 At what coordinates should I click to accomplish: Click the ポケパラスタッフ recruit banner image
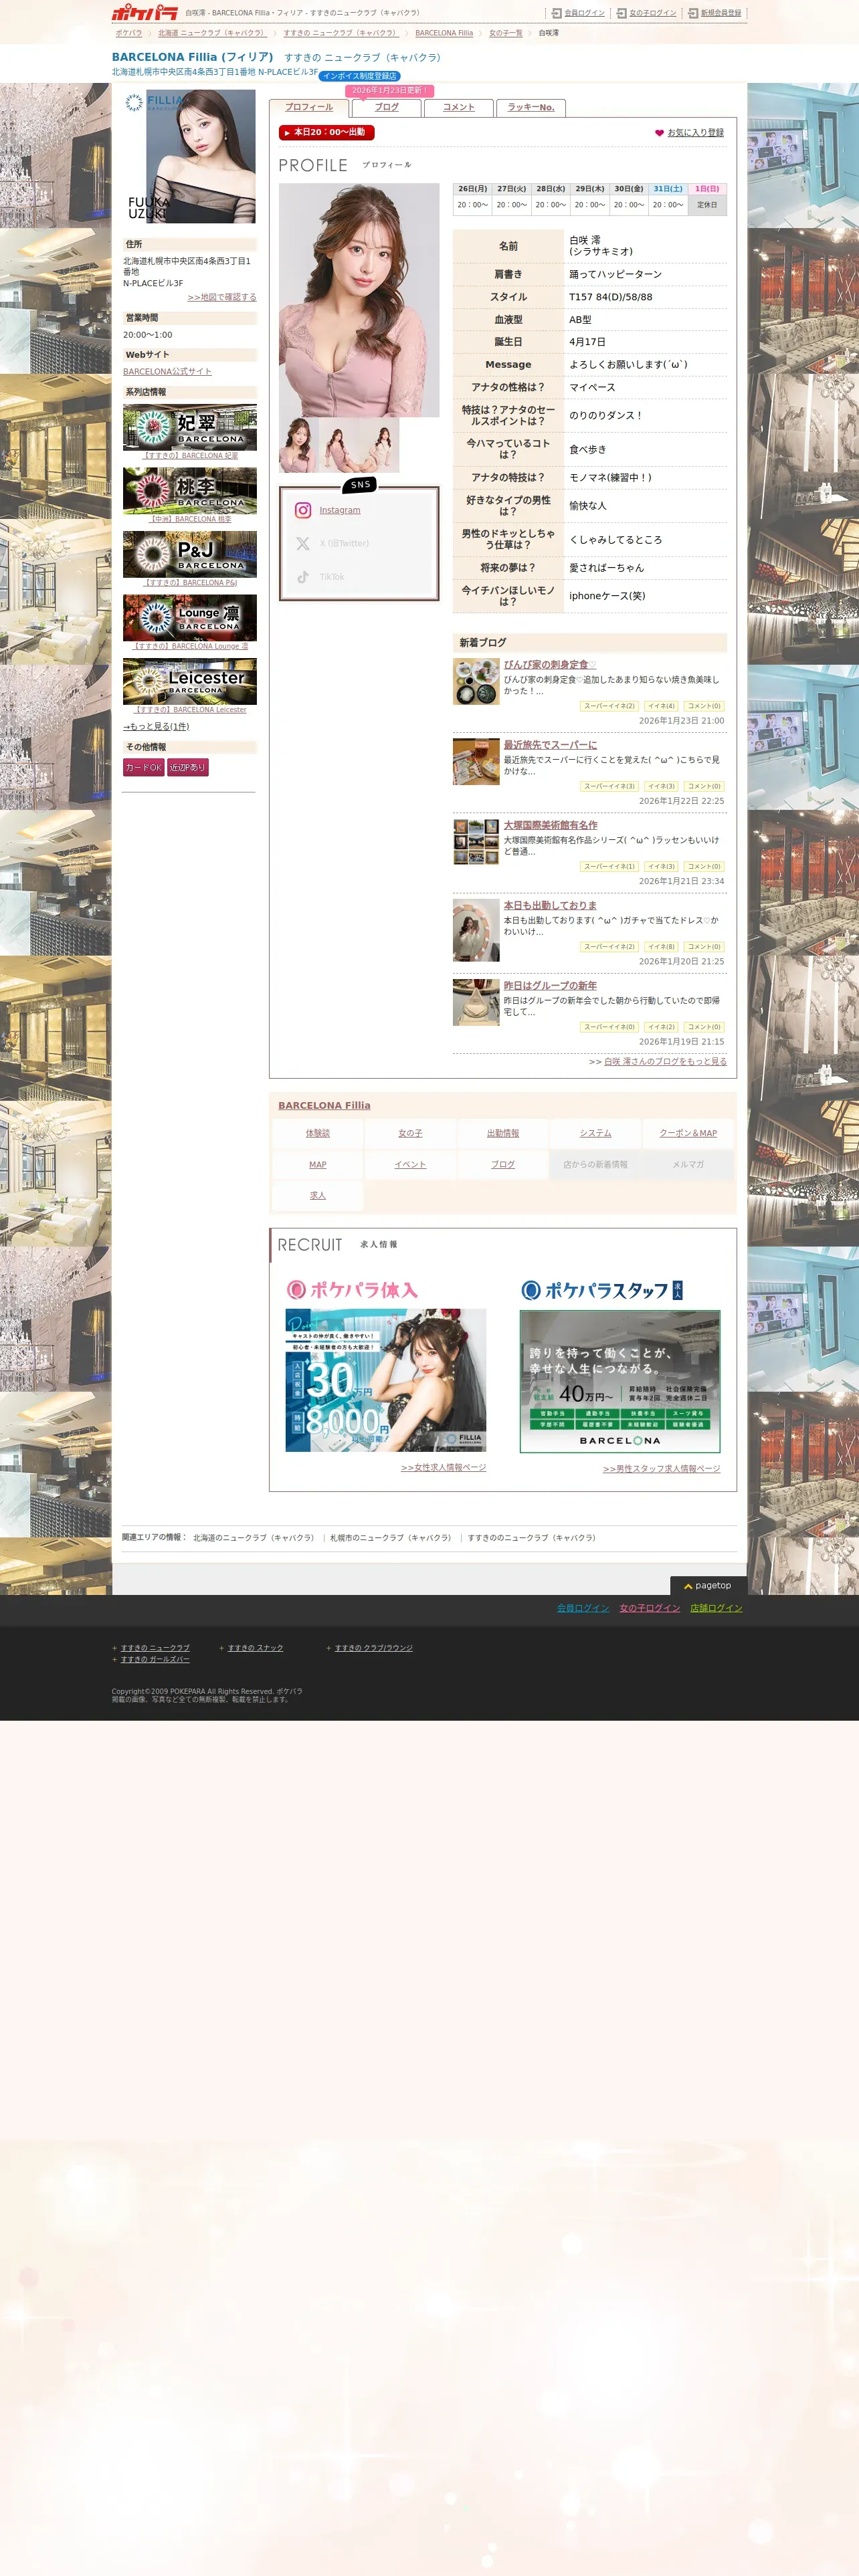click(x=620, y=1381)
